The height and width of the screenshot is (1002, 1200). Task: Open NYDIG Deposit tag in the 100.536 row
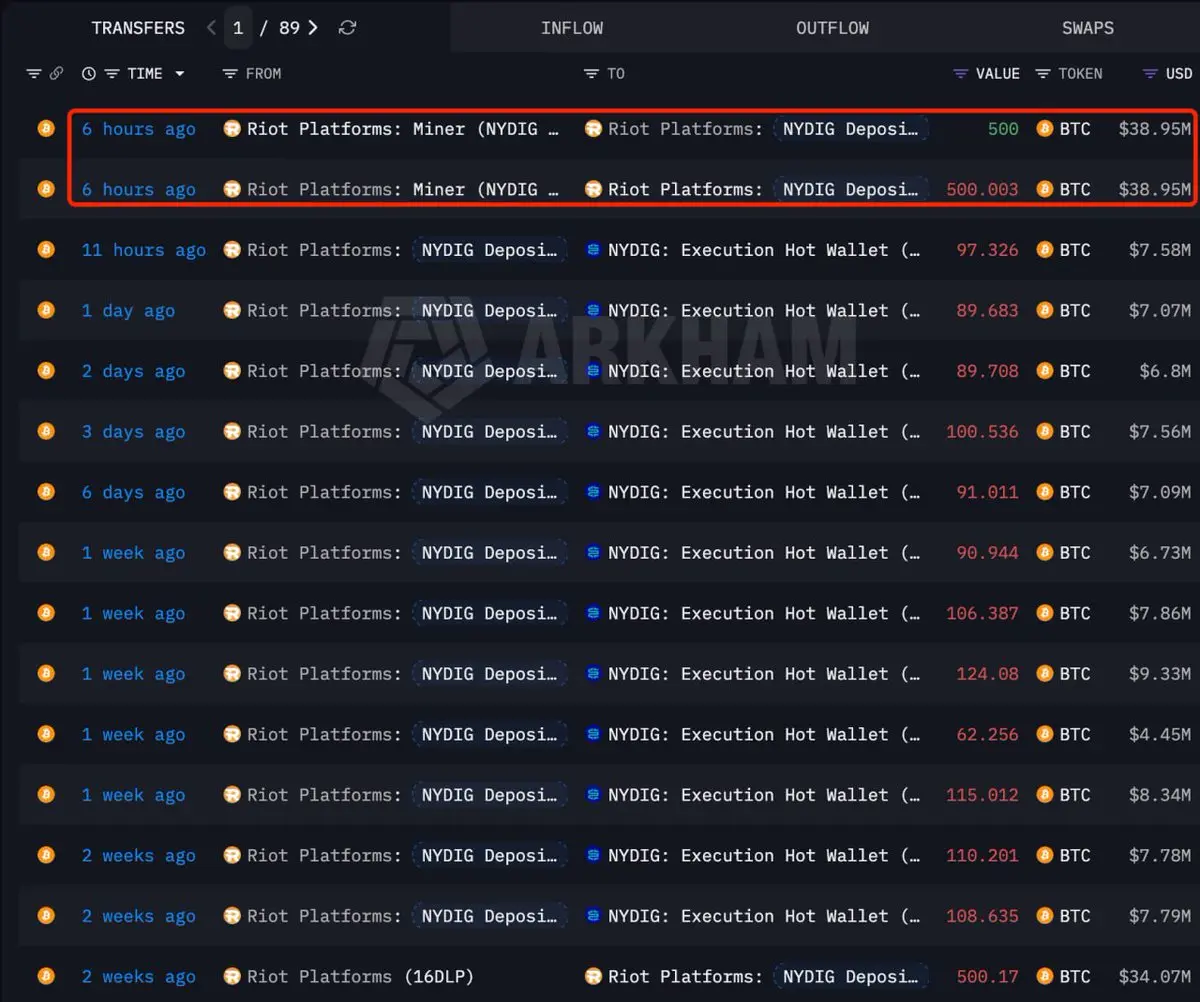pyautogui.click(x=490, y=431)
